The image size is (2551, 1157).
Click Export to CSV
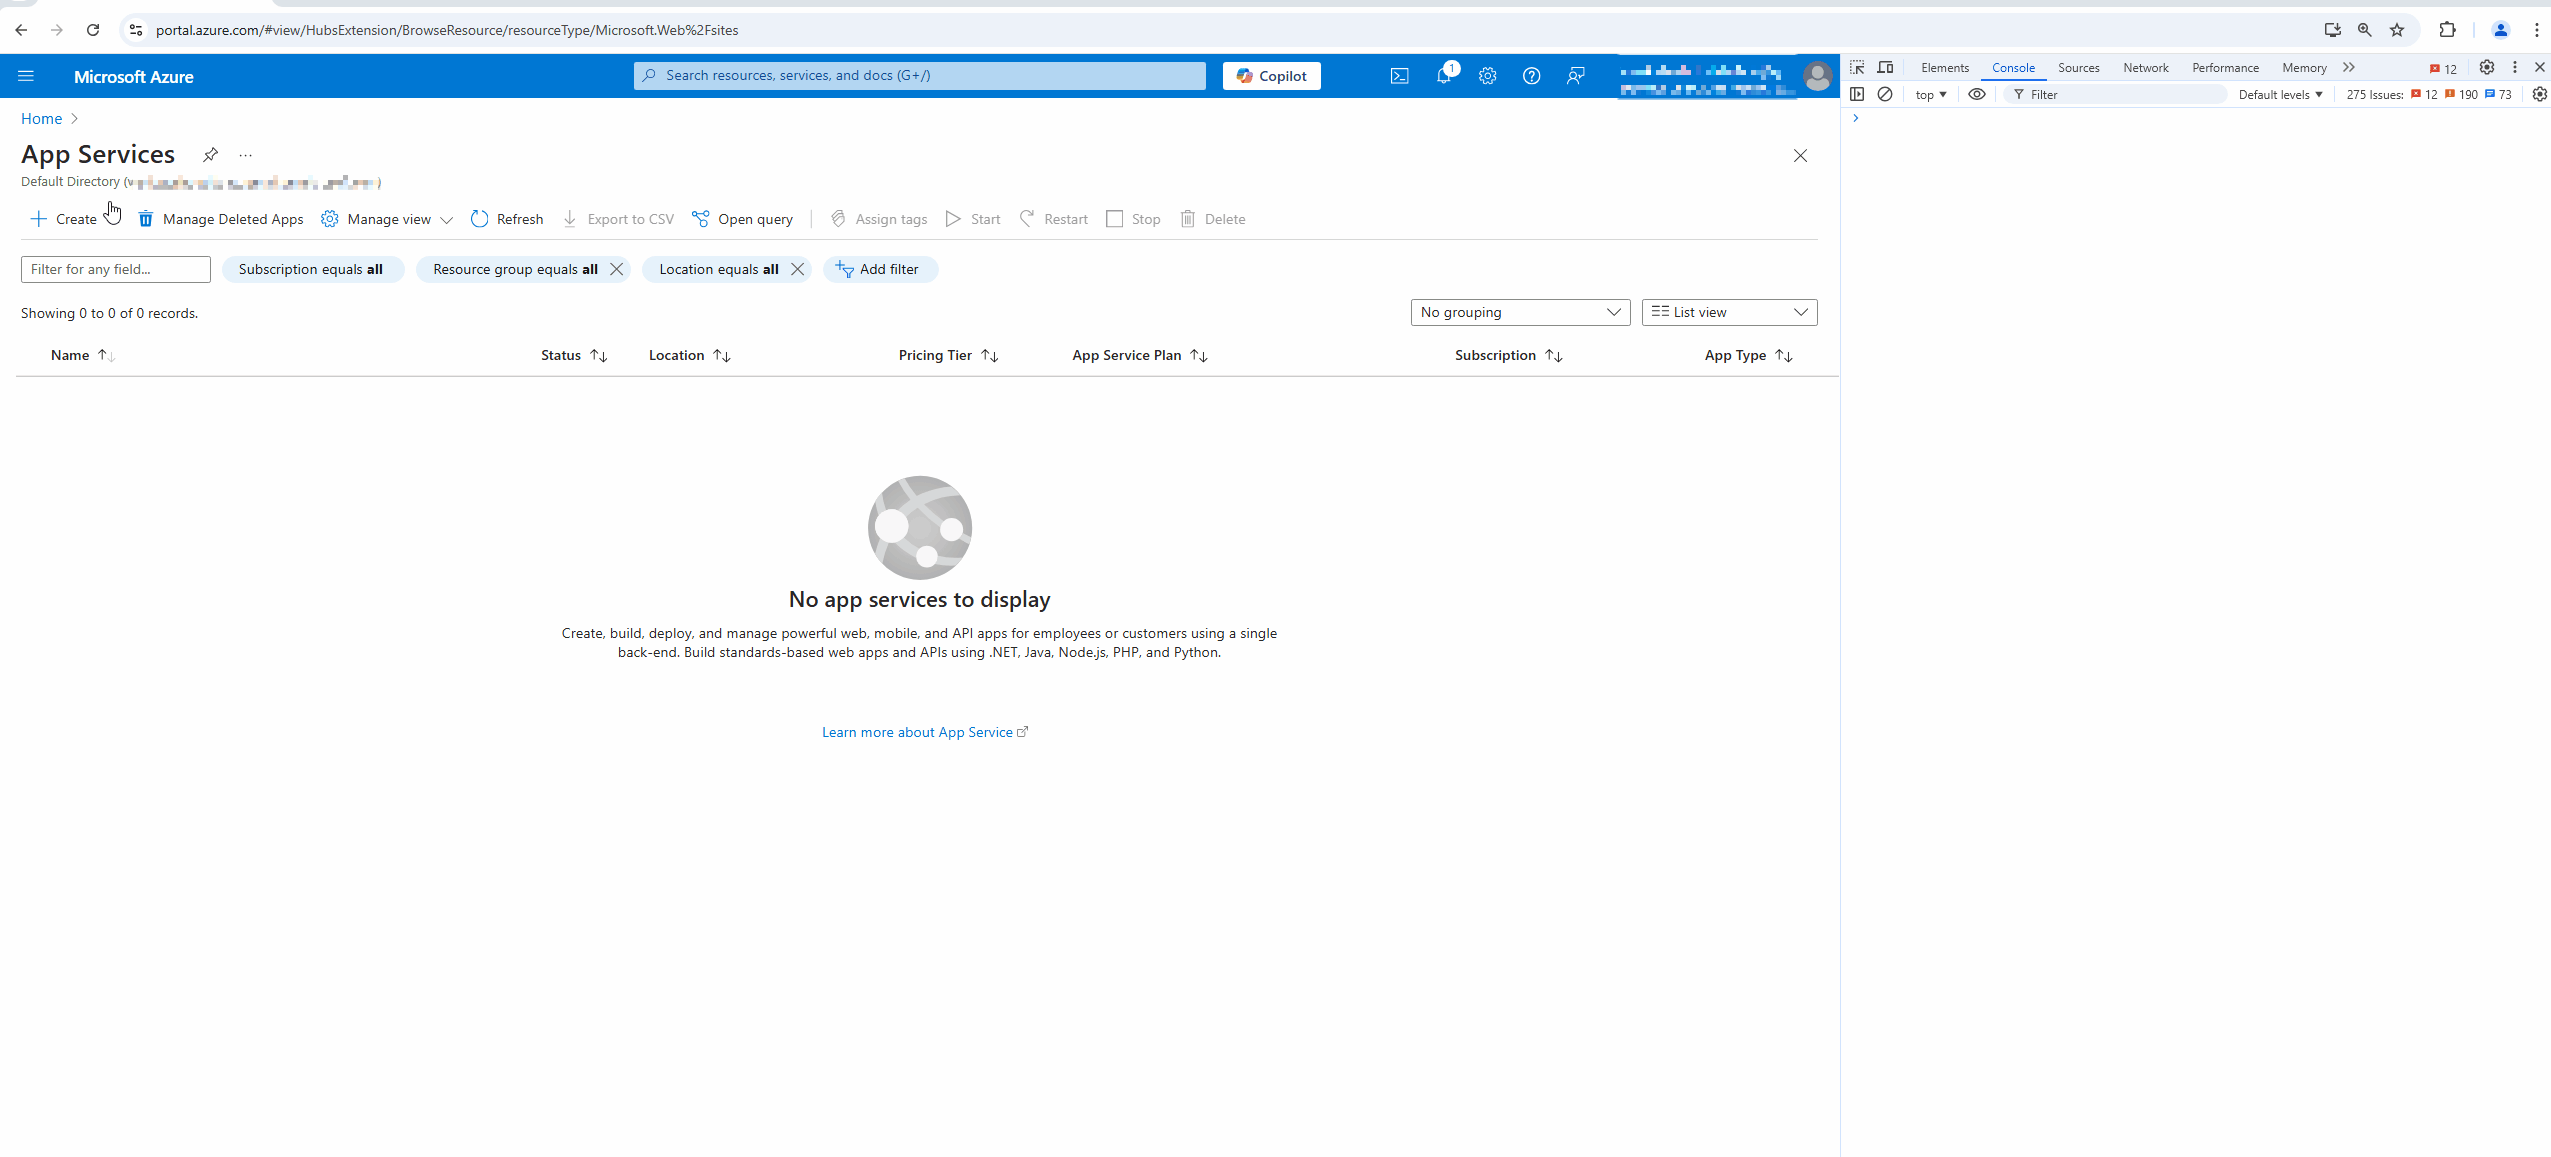point(618,219)
